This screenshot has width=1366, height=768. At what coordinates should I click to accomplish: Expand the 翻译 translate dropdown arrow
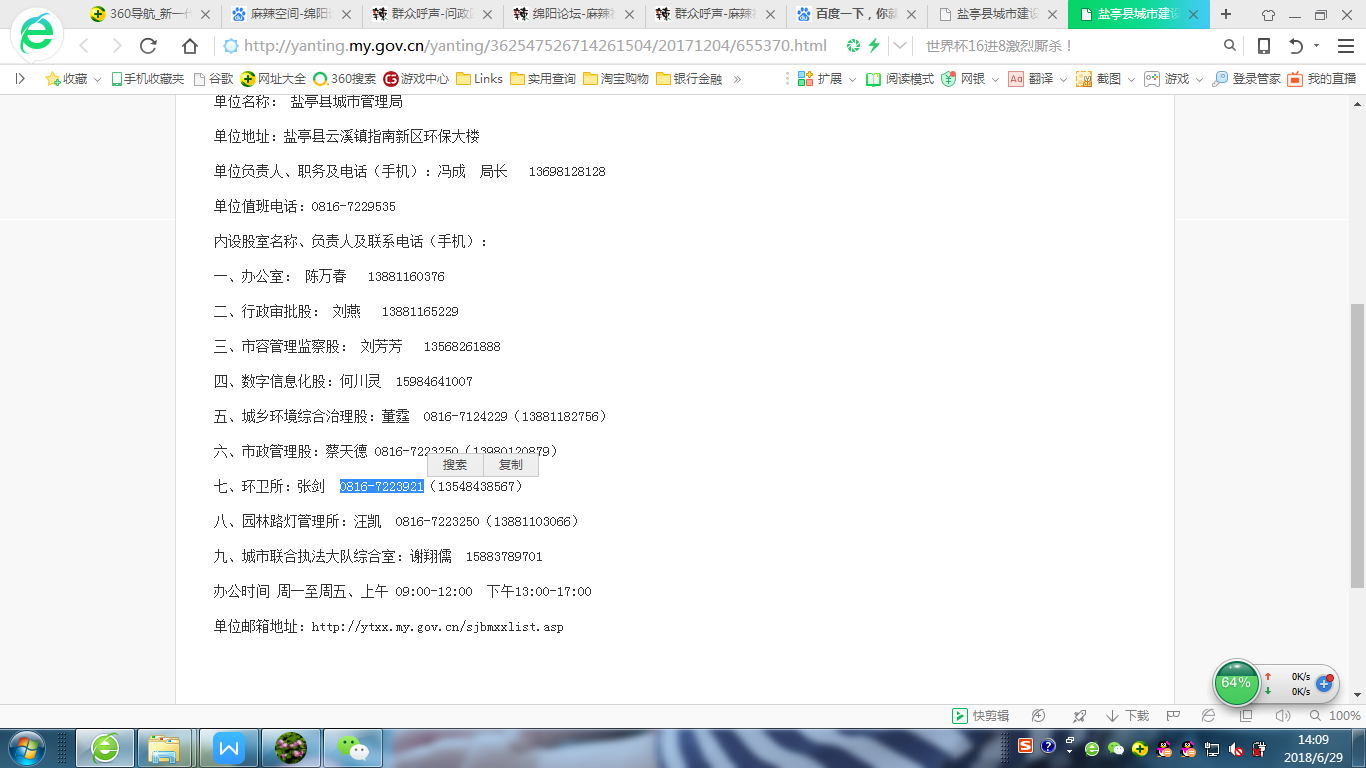tap(1063, 79)
